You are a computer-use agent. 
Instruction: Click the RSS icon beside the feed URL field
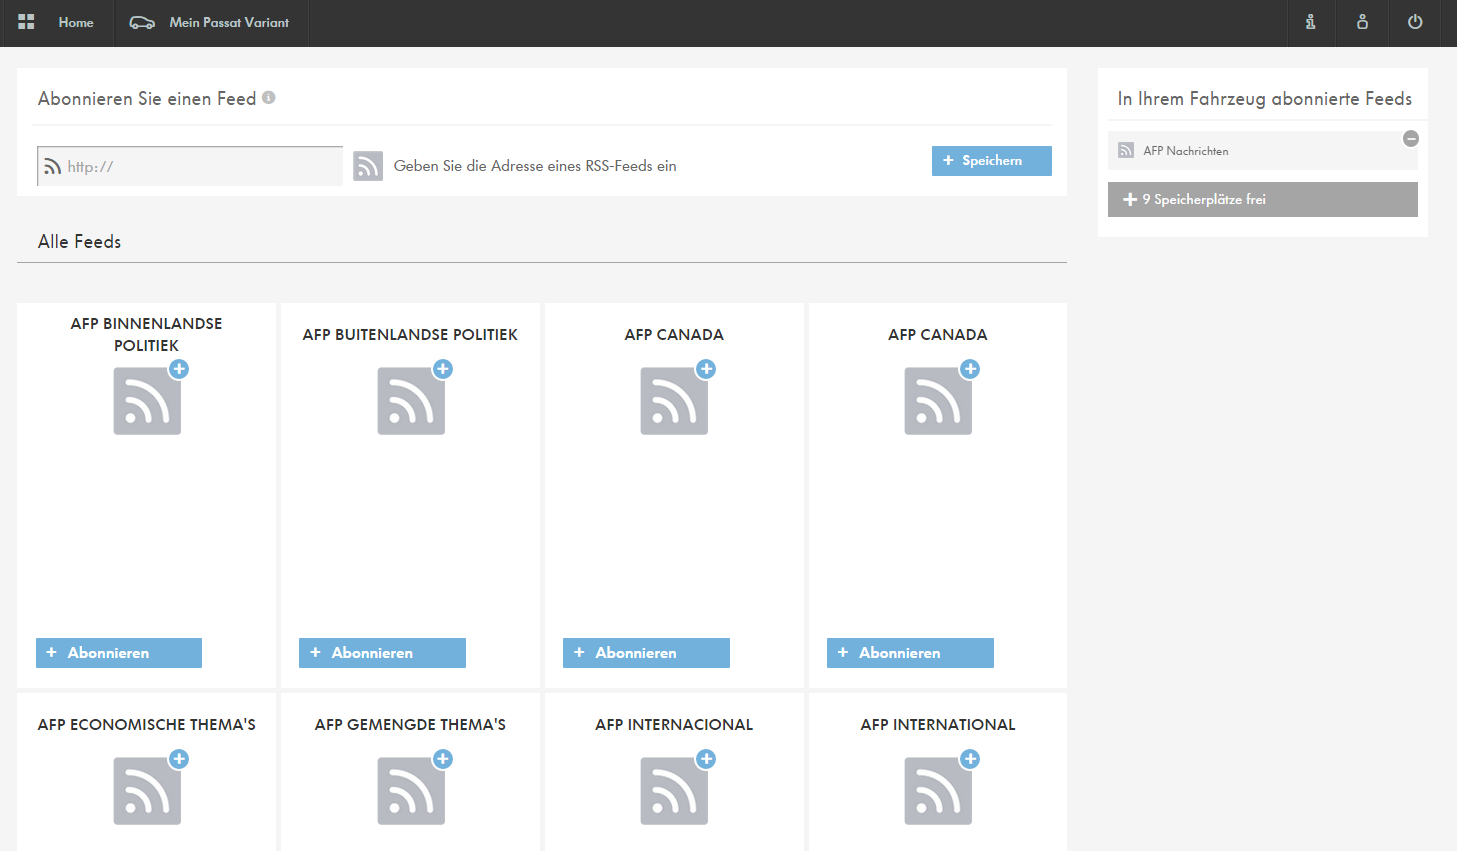pos(368,166)
